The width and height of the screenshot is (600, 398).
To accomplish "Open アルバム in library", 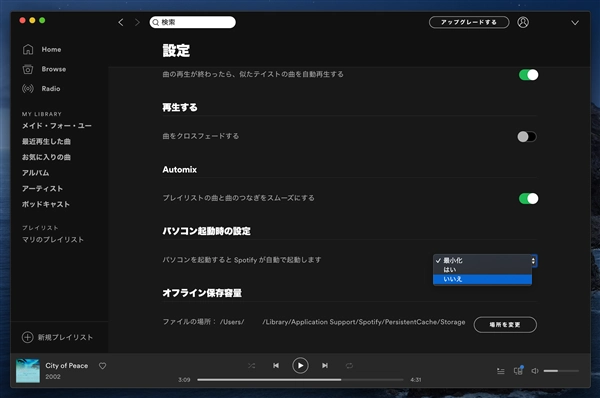I will click(x=36, y=173).
